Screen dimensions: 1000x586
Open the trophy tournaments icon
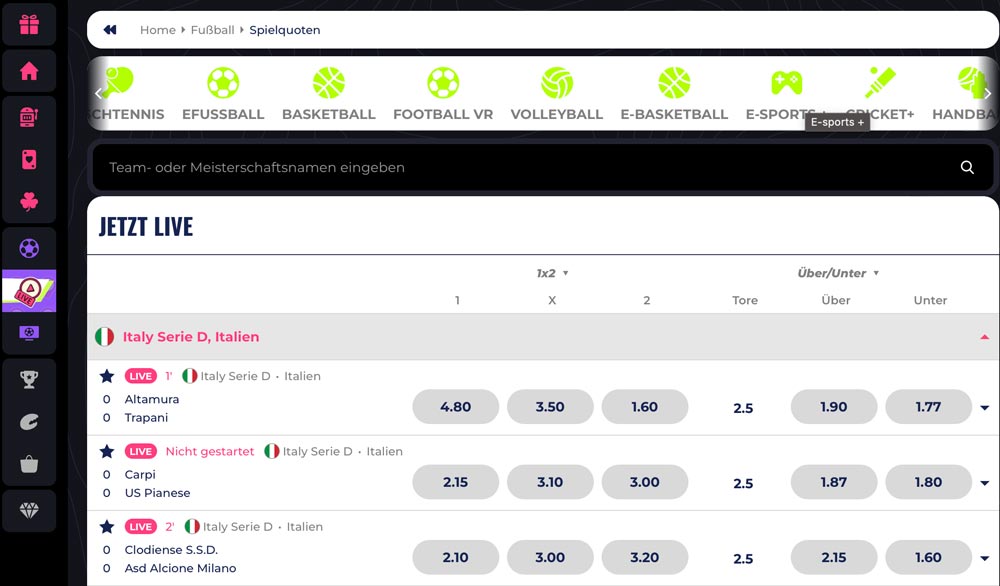click(x=29, y=379)
